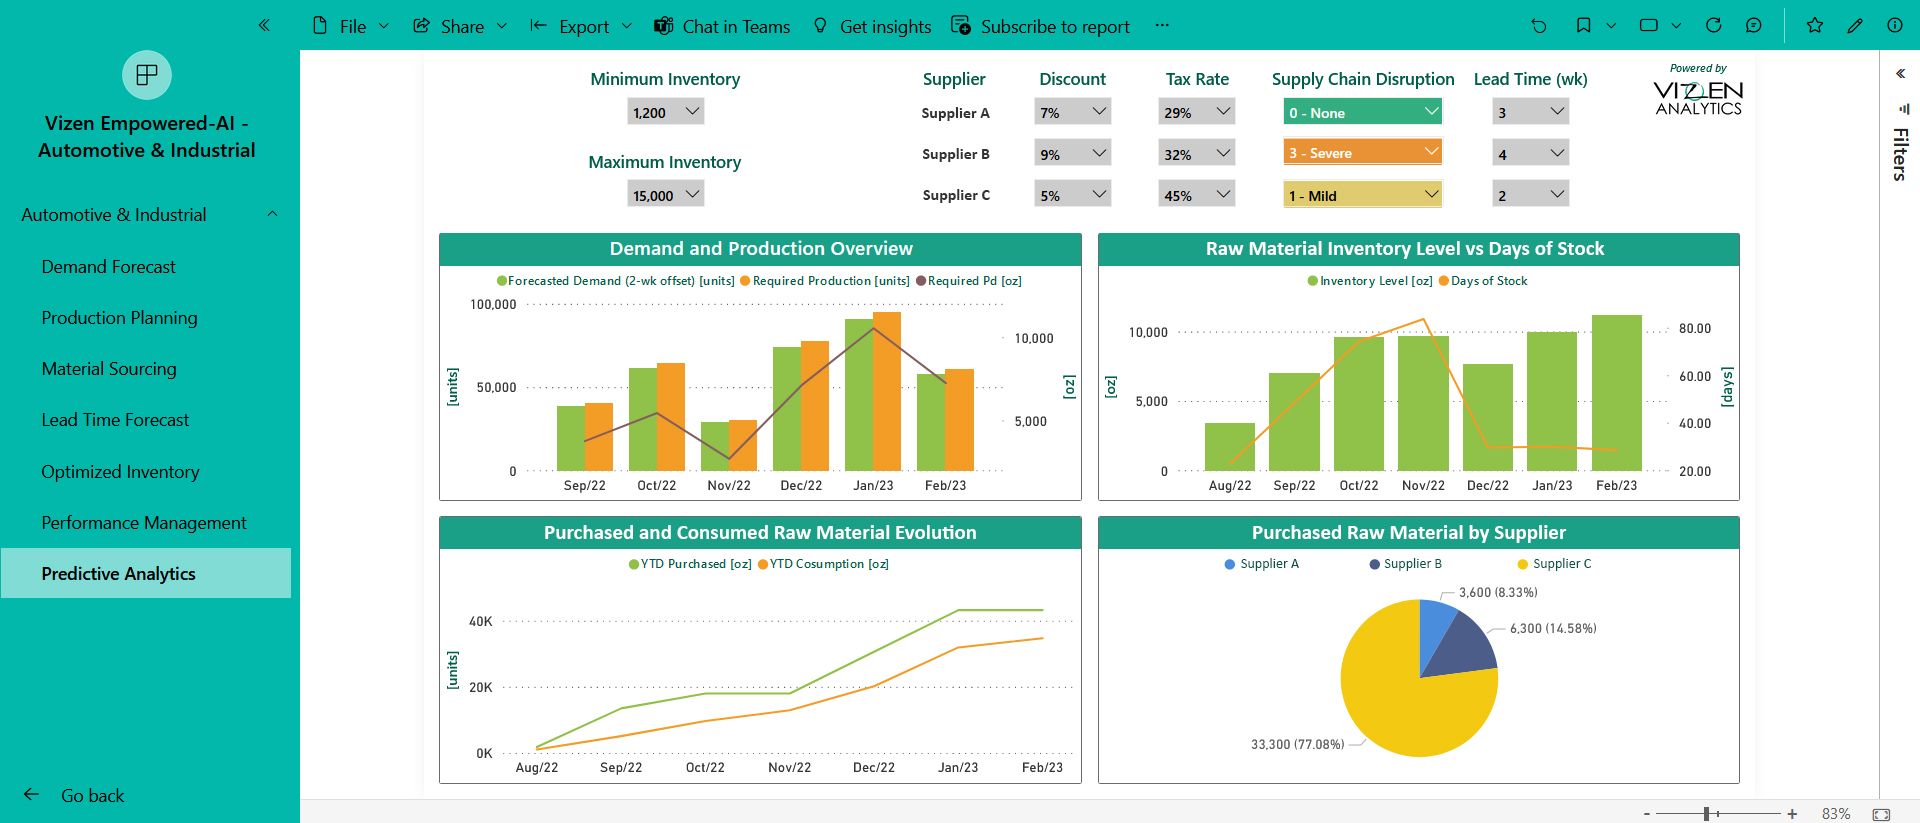Open the '1 - Mild' disruption dropdown
Viewport: 1920px width, 823px height.
1363,195
